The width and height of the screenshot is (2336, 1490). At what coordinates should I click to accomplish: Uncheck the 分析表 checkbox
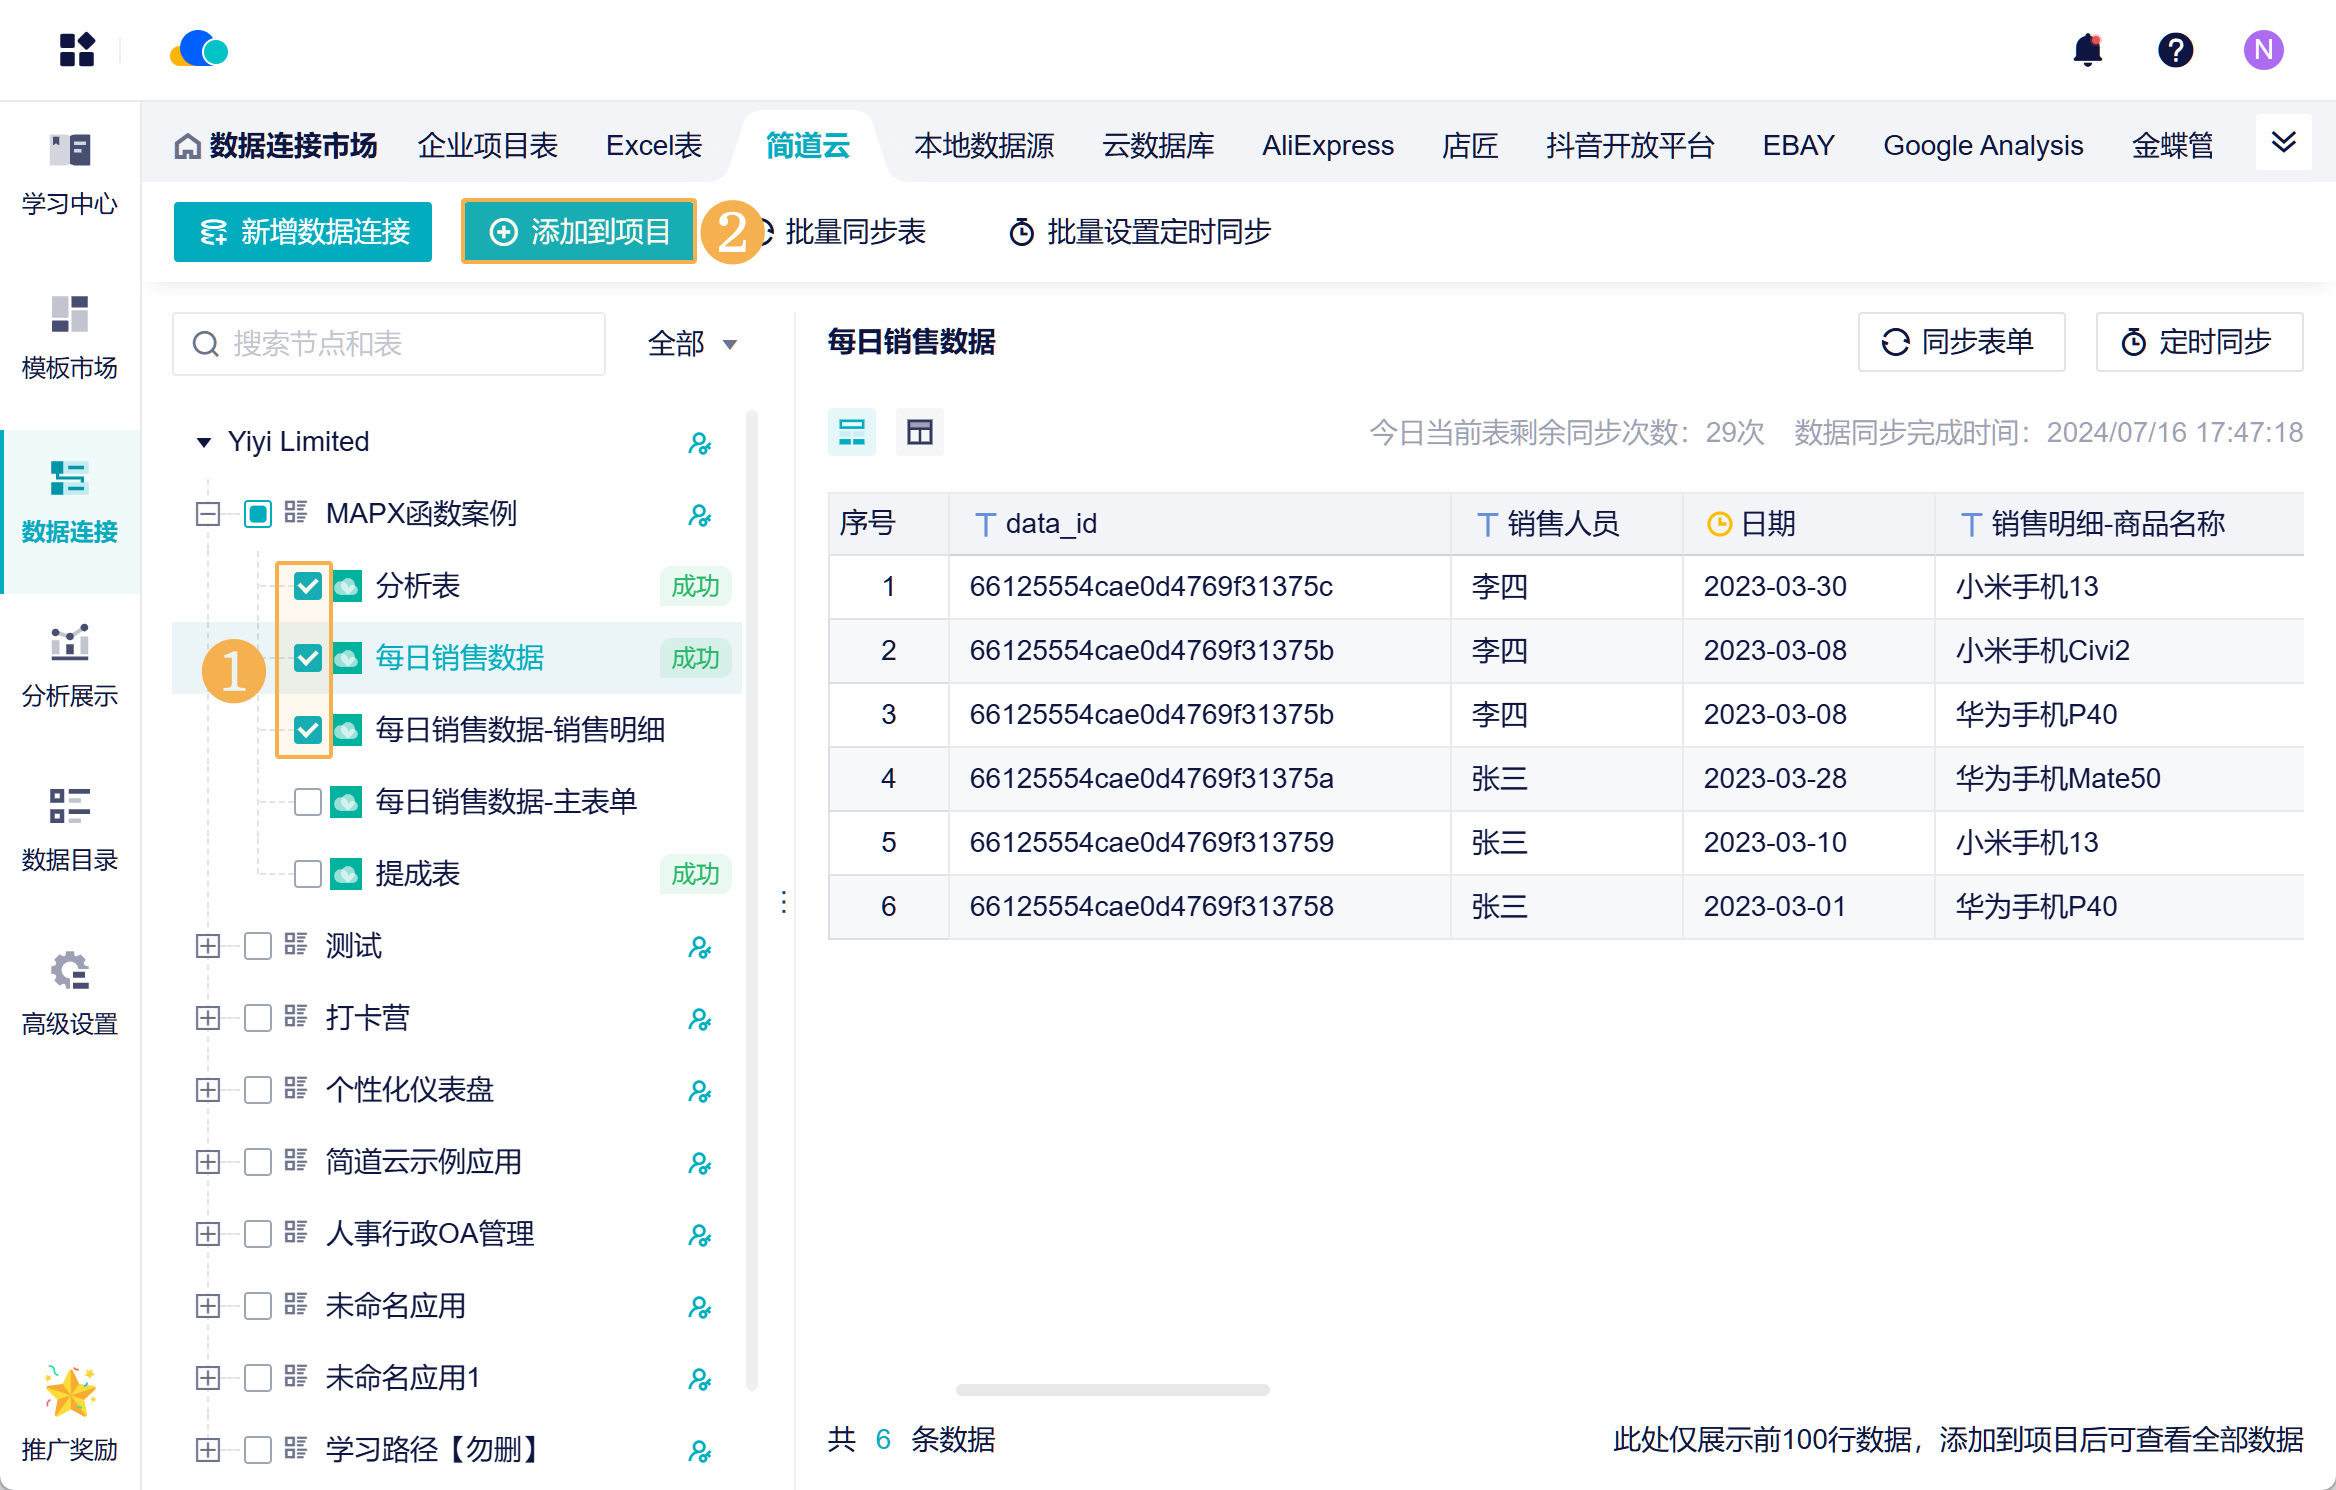tap(308, 586)
